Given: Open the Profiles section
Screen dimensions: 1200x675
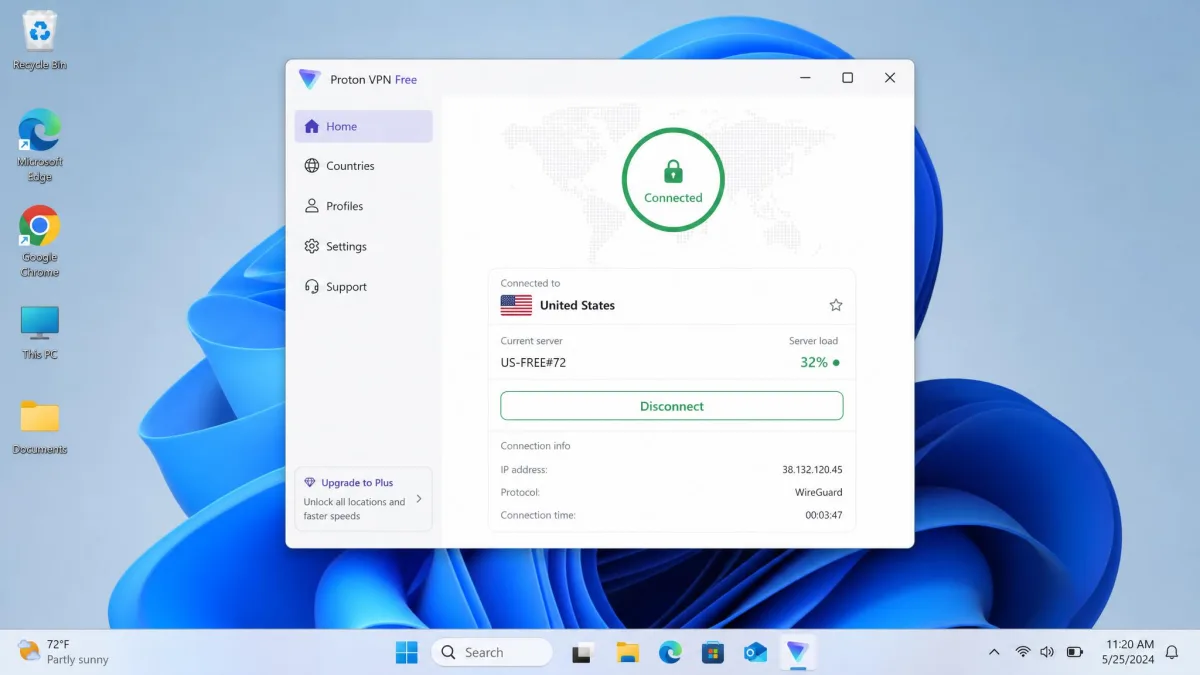Looking at the screenshot, I should click(x=363, y=206).
